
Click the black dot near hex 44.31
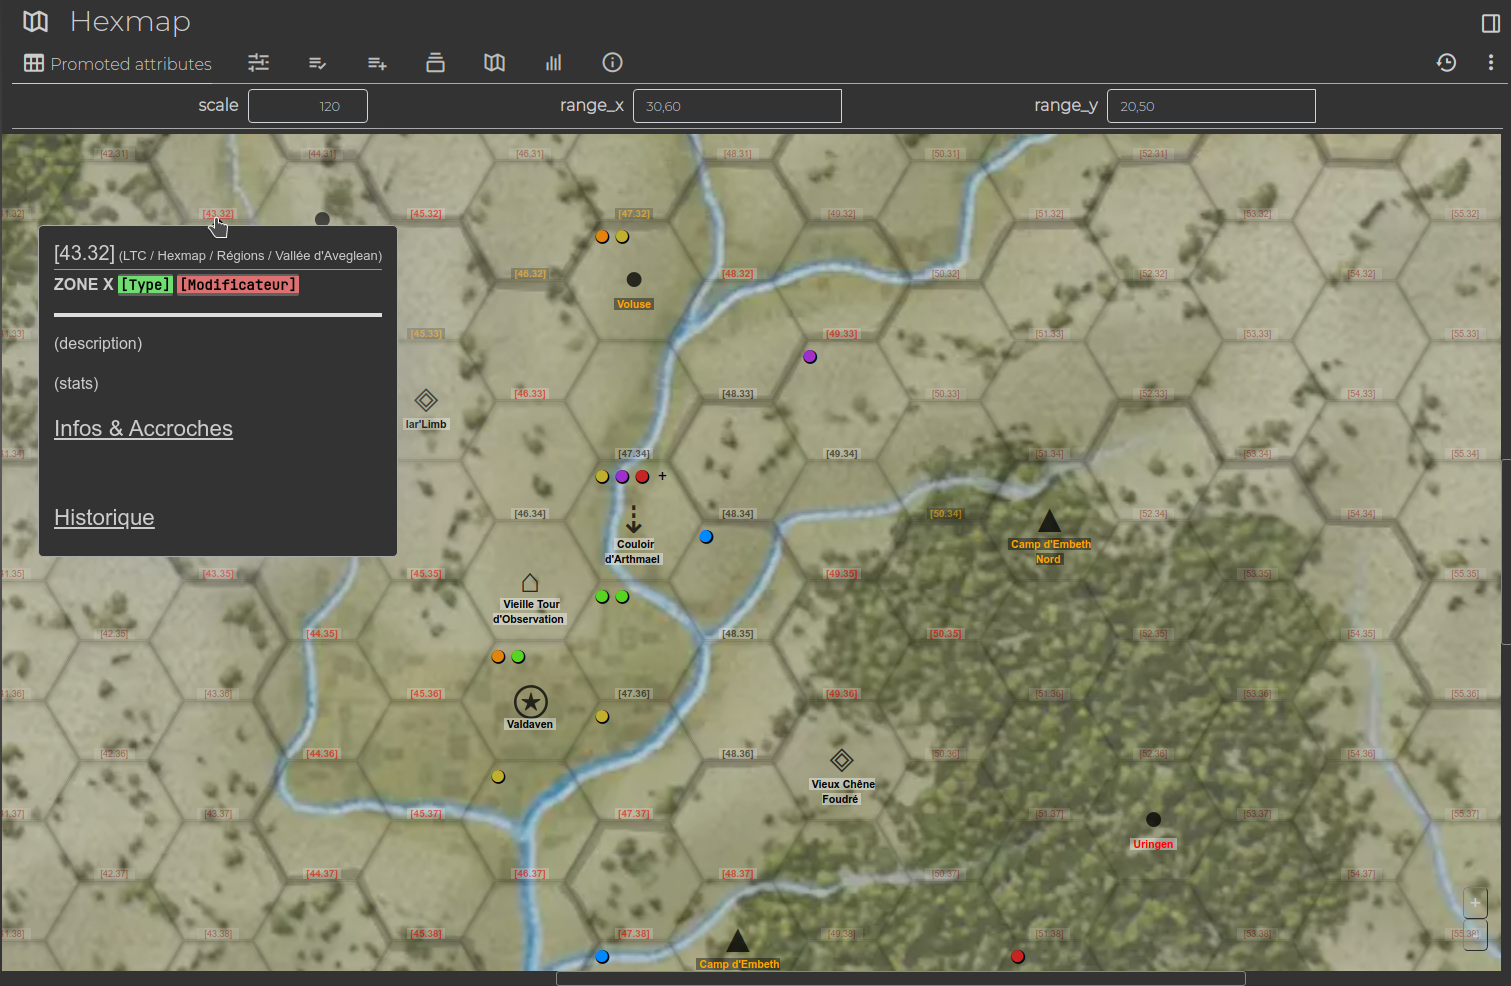coord(322,219)
